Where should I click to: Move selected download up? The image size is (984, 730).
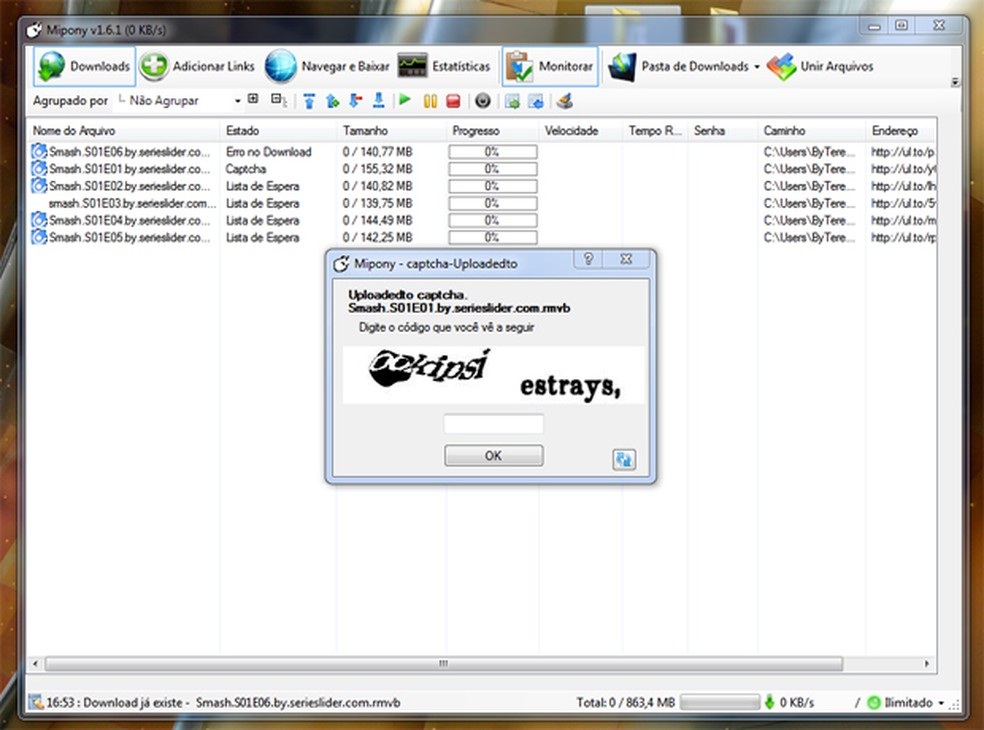click(x=332, y=100)
